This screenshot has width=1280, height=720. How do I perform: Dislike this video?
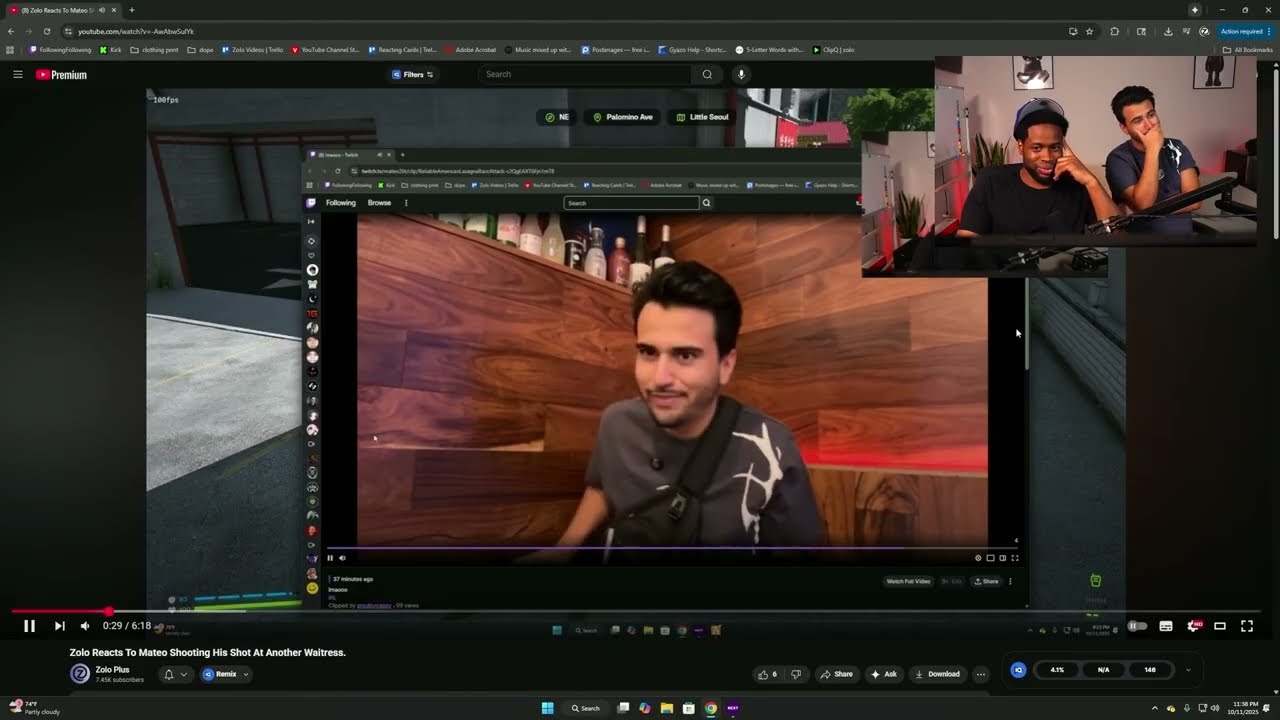pos(796,674)
